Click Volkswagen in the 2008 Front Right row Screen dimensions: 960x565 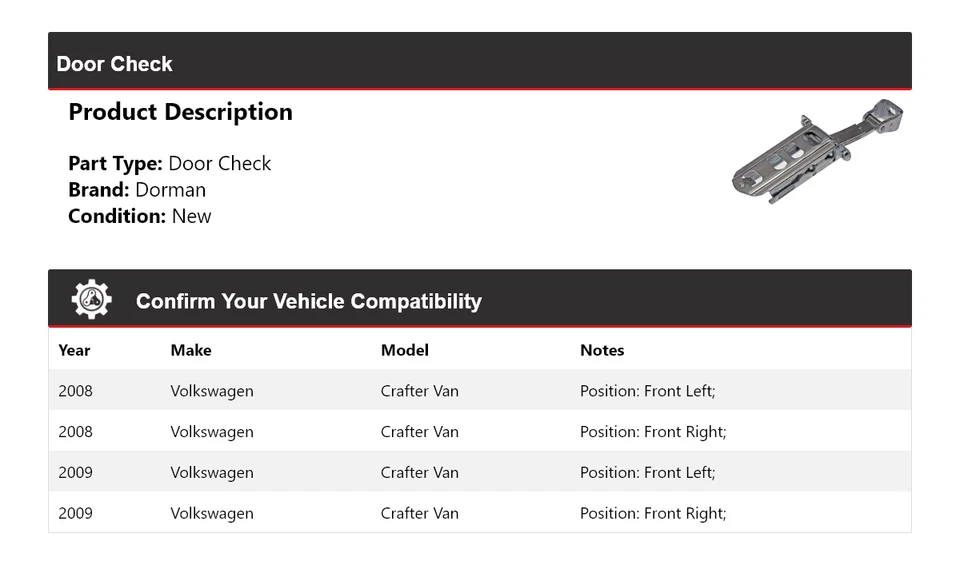pyautogui.click(x=212, y=432)
